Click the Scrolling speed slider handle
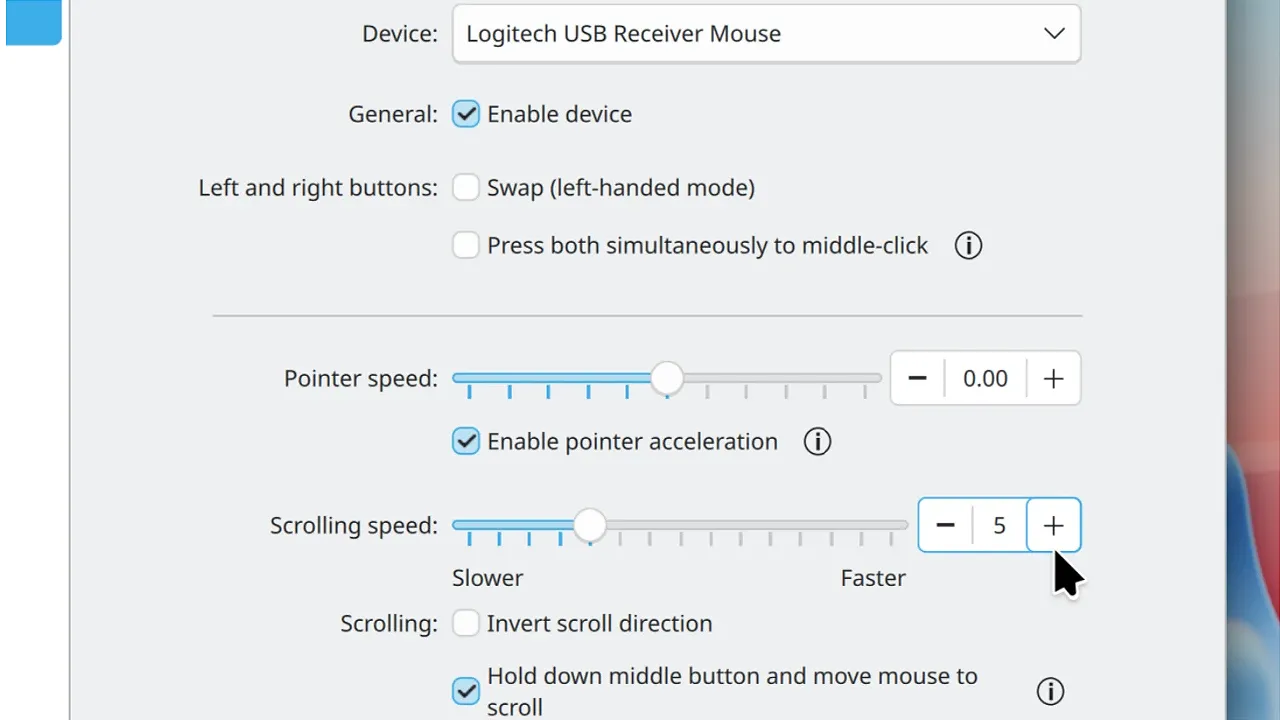 tap(590, 525)
